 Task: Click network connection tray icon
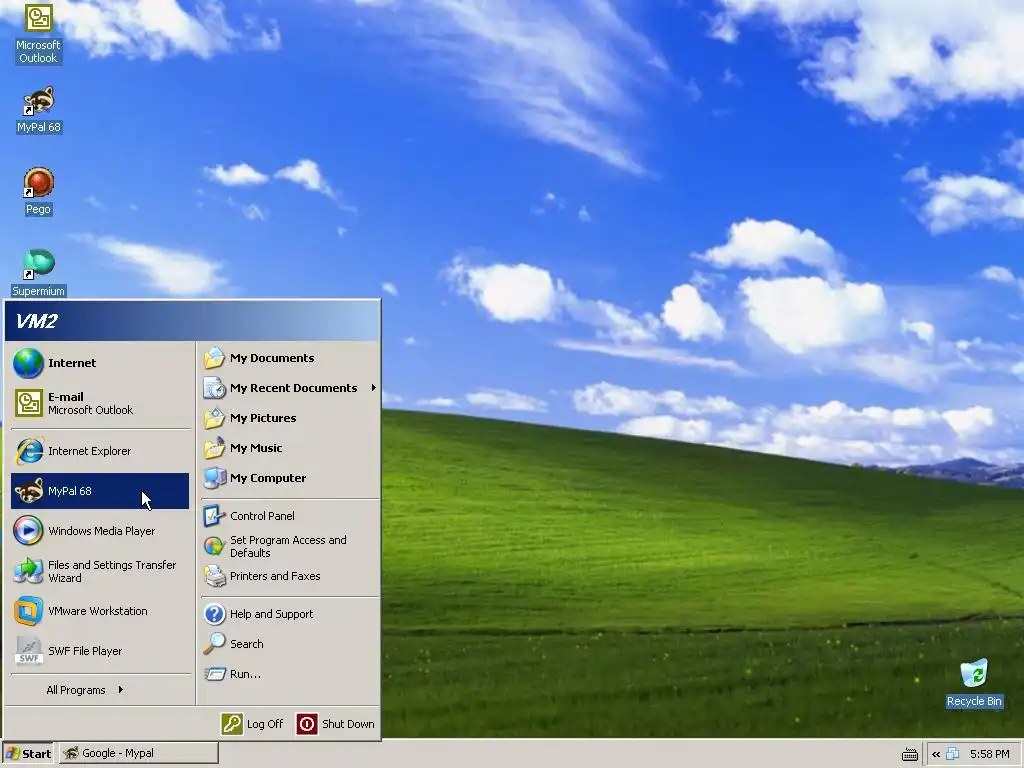click(x=953, y=754)
